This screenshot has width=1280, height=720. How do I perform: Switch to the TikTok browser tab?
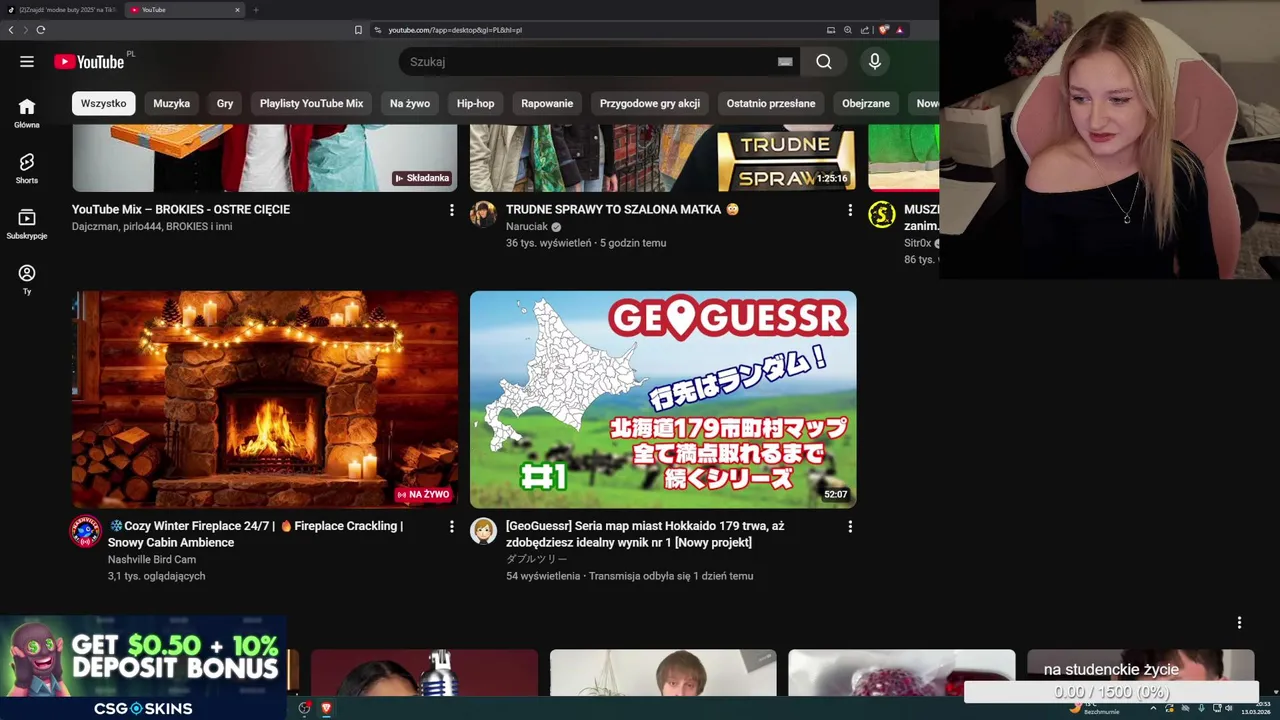[x=62, y=10]
